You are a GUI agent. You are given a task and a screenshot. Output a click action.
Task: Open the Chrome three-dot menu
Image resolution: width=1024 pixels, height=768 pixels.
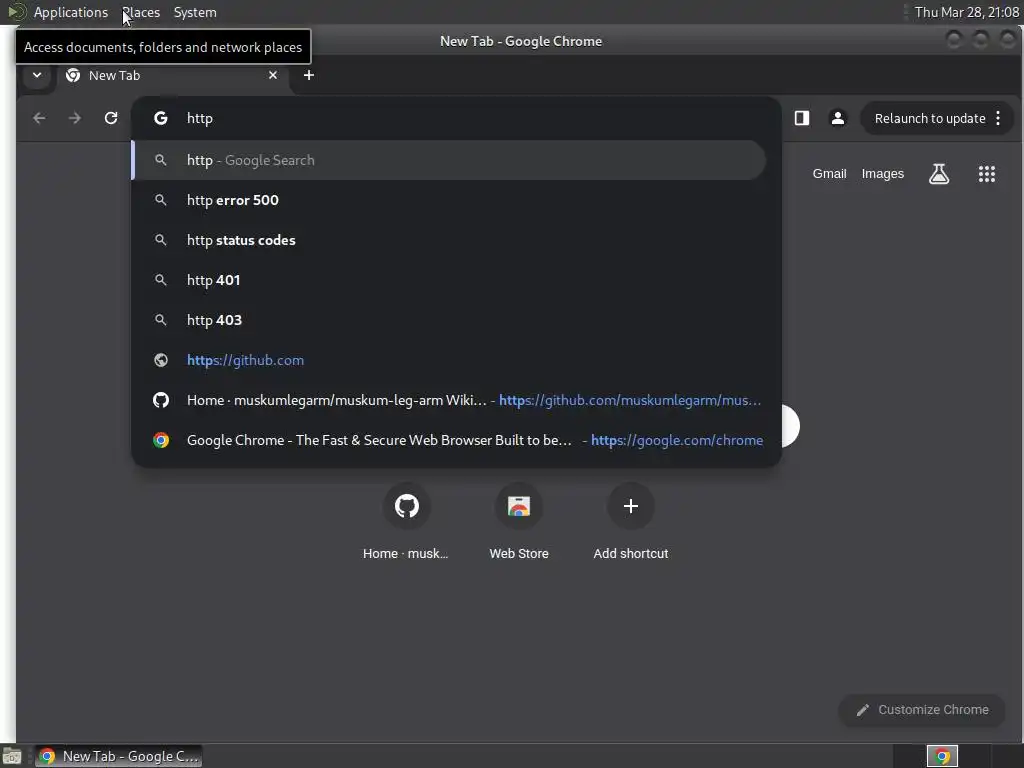(x=998, y=118)
